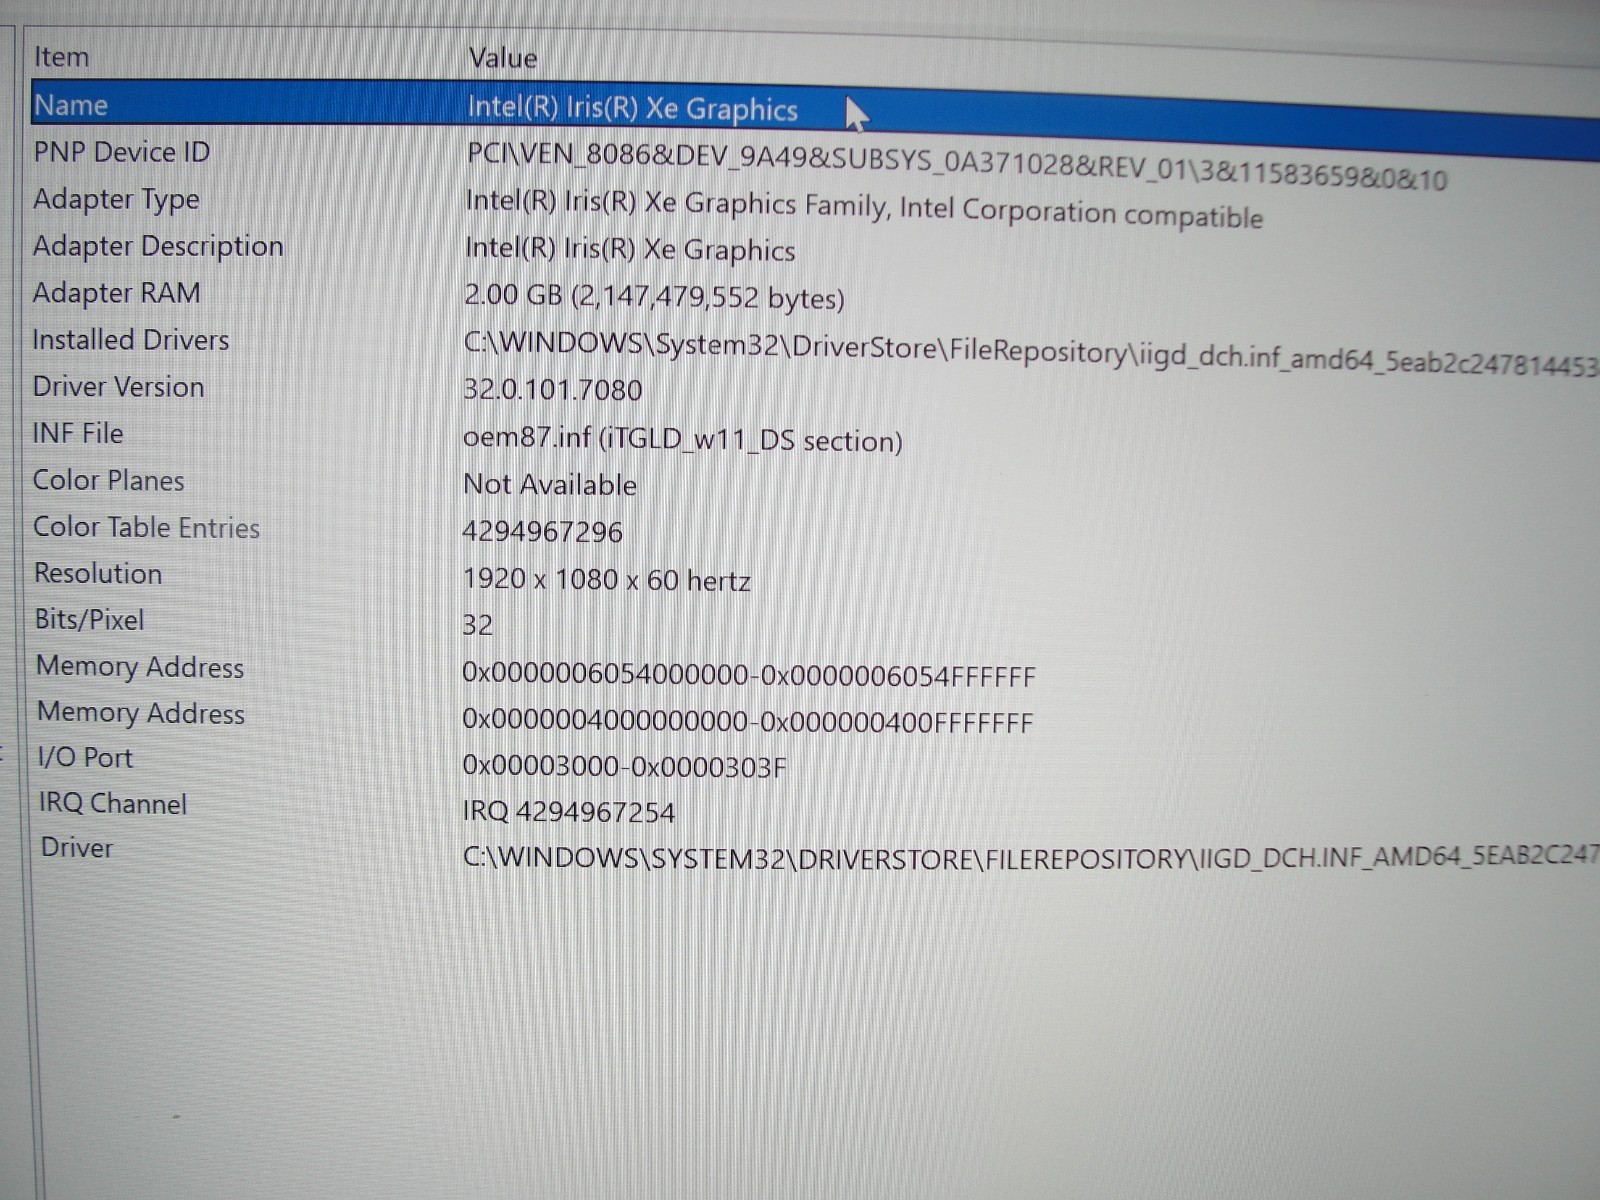Click the Adapter Description value Intel(R) Iris(R) Xe Graphics
Image resolution: width=1600 pixels, height=1200 pixels.
coord(630,249)
